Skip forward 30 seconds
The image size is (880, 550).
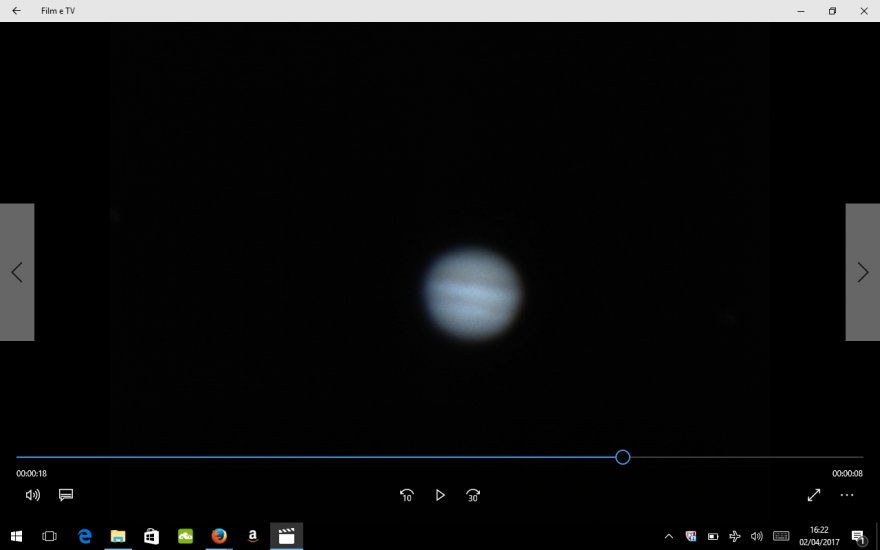coord(473,495)
